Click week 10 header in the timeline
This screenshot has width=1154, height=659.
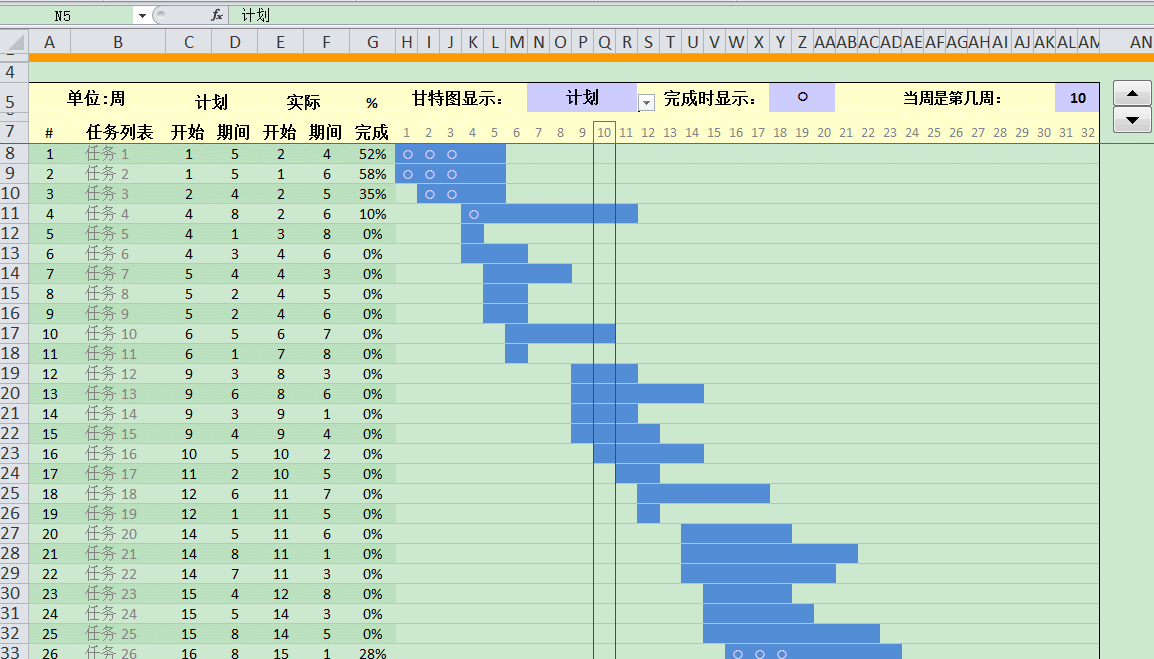[604, 133]
